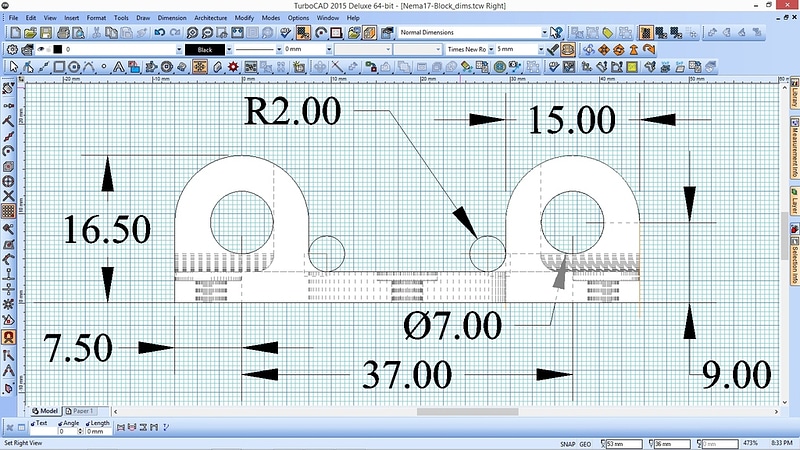Click the orange up arrow icon
The width and height of the screenshot is (800, 450).
click(x=634, y=49)
